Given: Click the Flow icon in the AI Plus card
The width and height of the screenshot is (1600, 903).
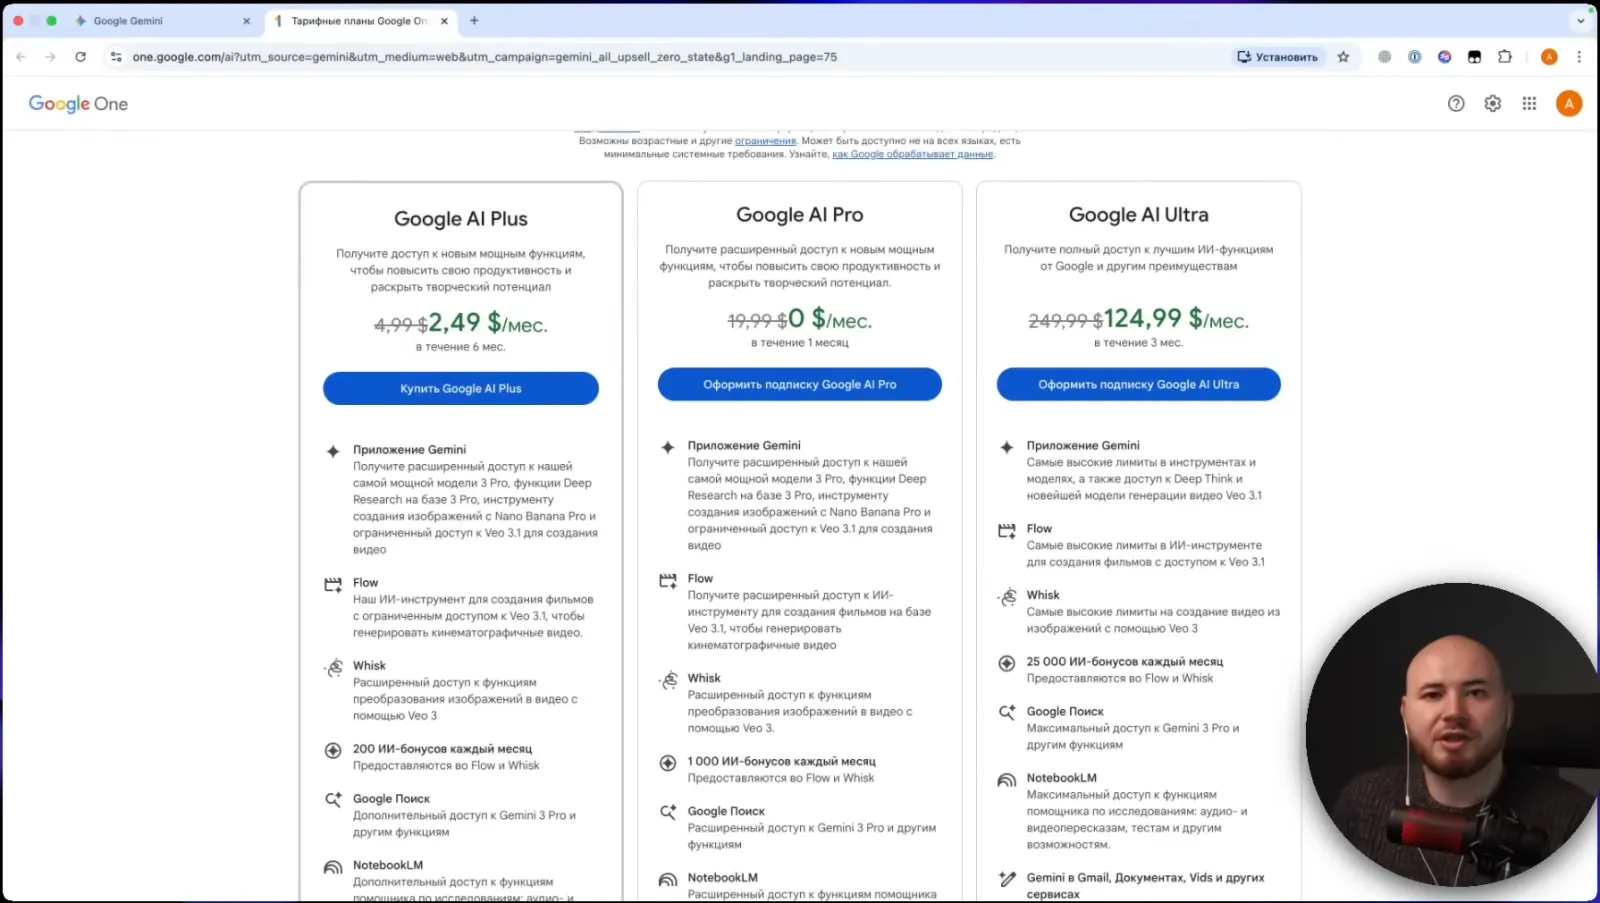Looking at the screenshot, I should (333, 584).
